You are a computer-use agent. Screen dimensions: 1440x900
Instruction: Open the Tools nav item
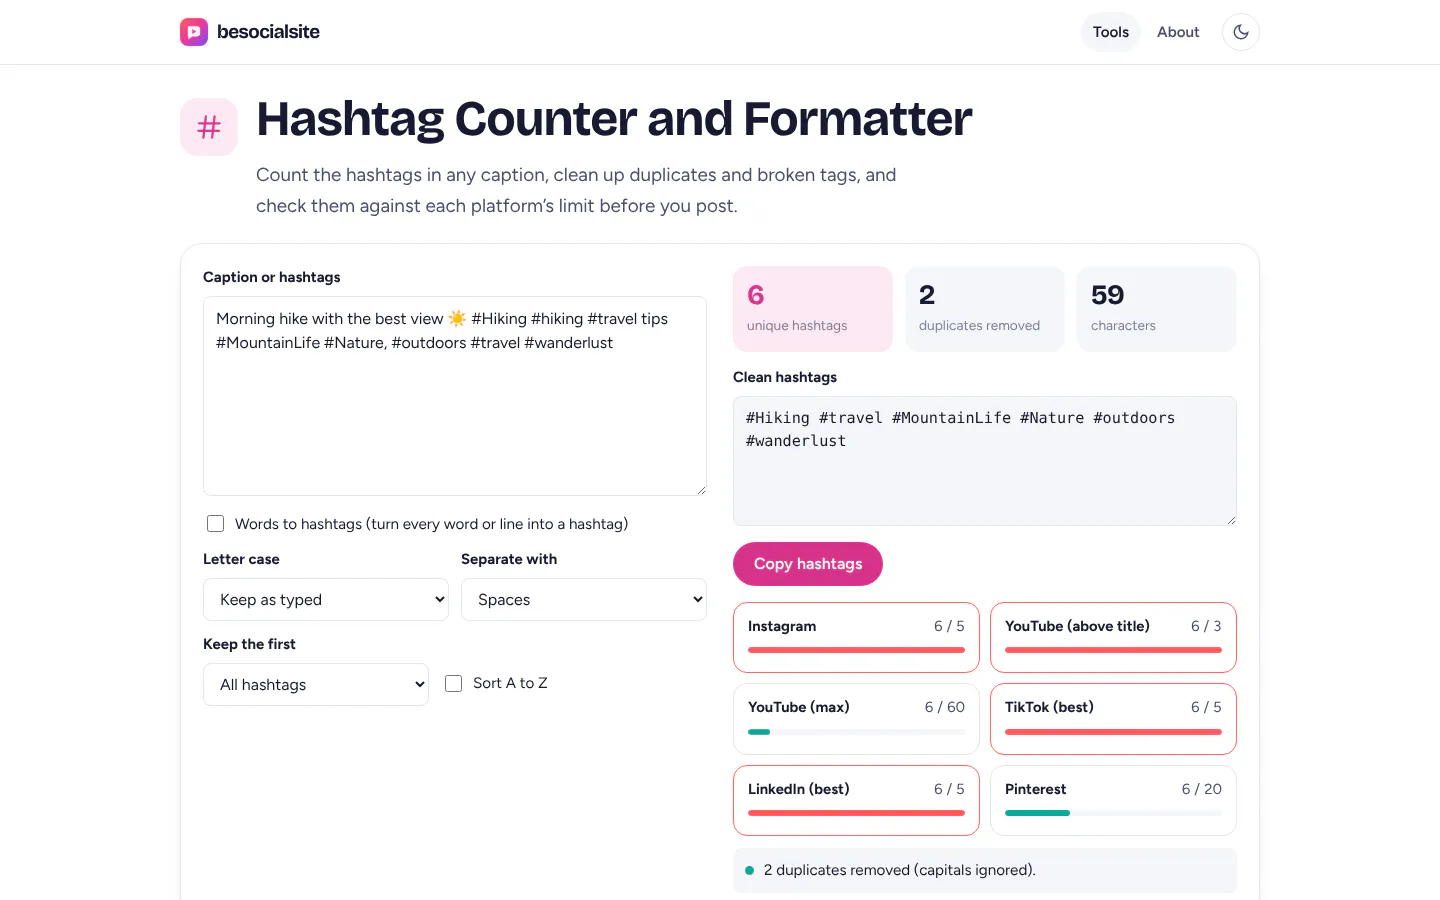coord(1111,32)
